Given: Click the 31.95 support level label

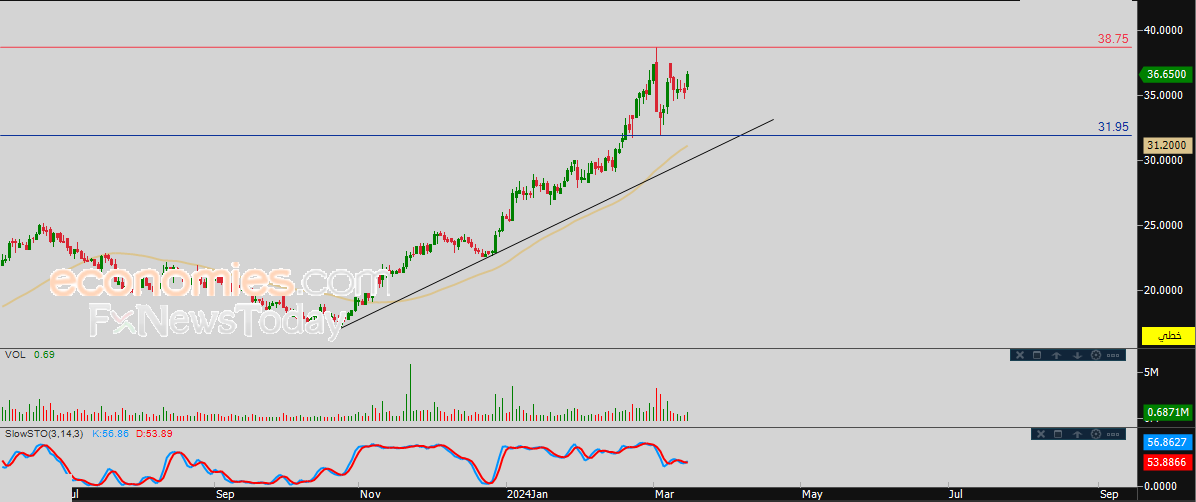Looking at the screenshot, I should click(1113, 127).
